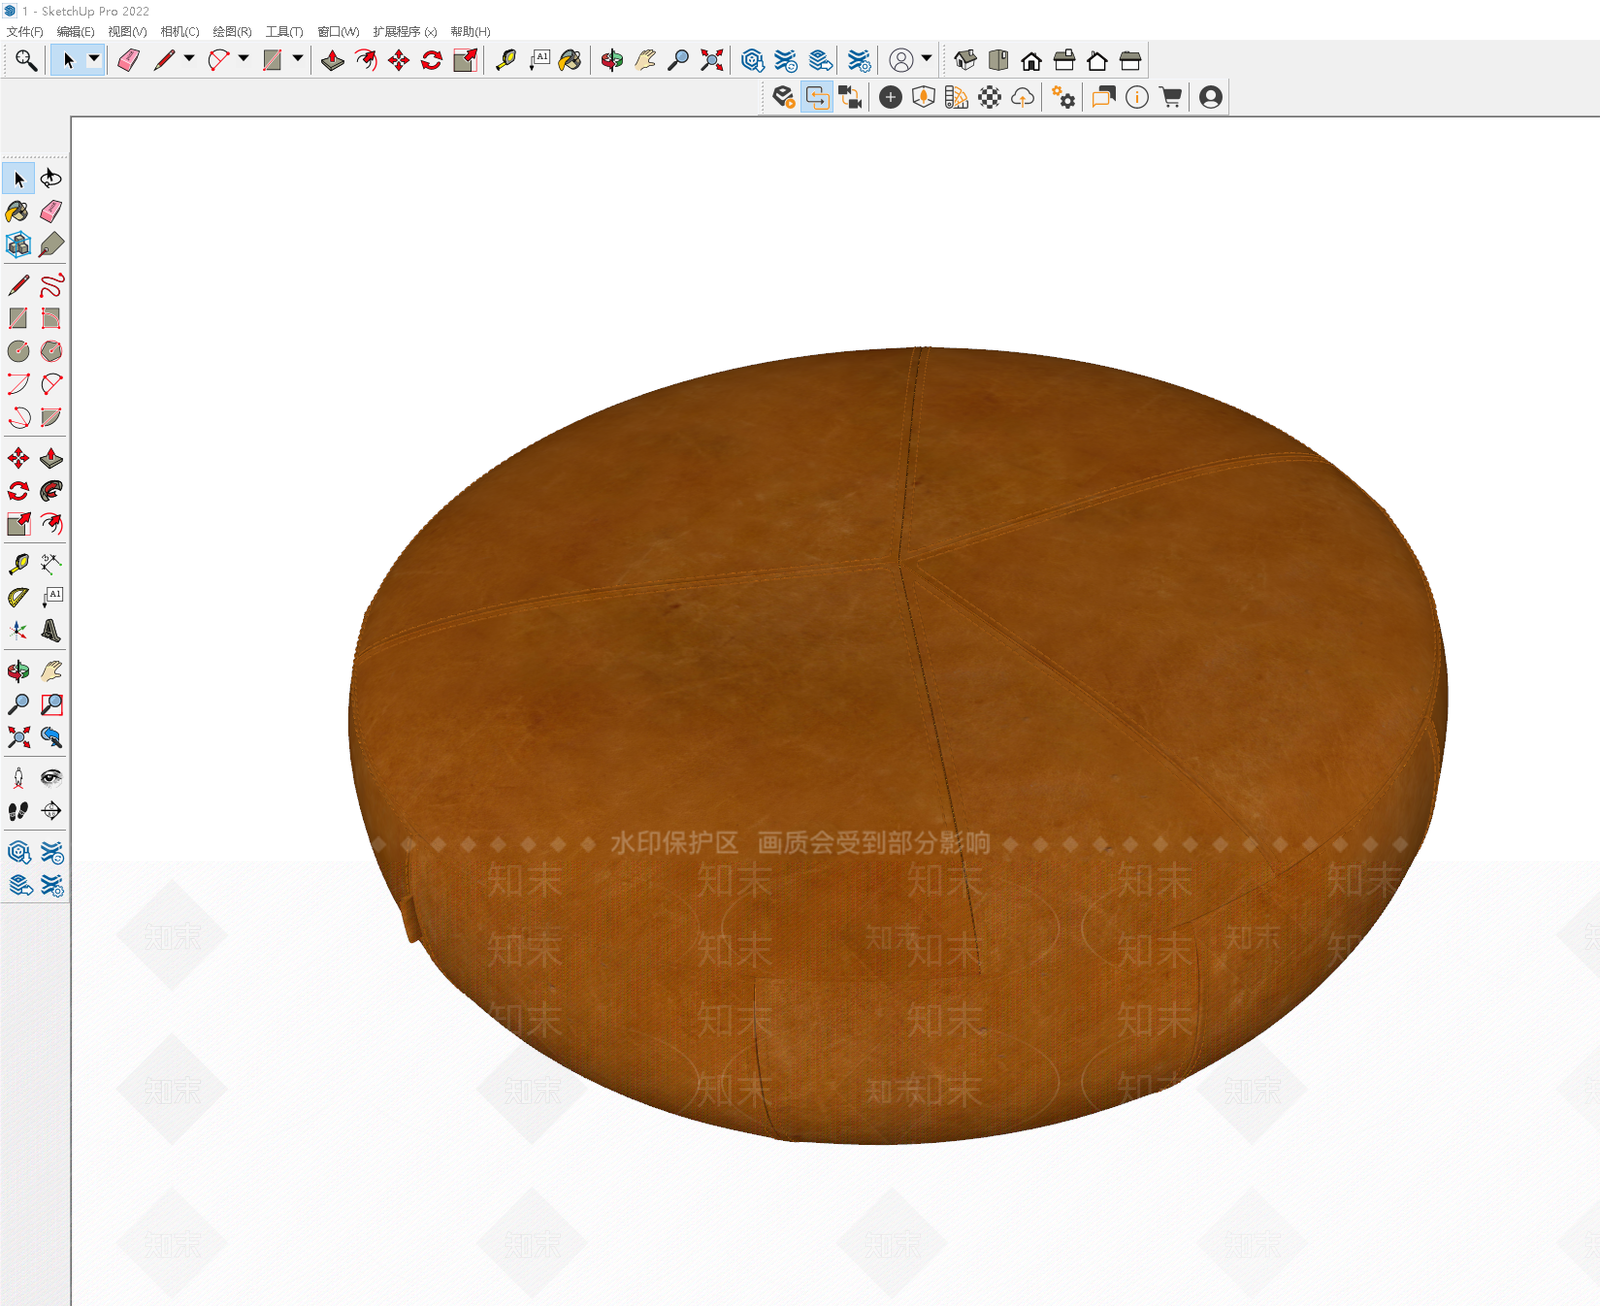Open Enscape Asset Library icon
Viewport: 1600px width, 1306px height.
(x=924, y=98)
